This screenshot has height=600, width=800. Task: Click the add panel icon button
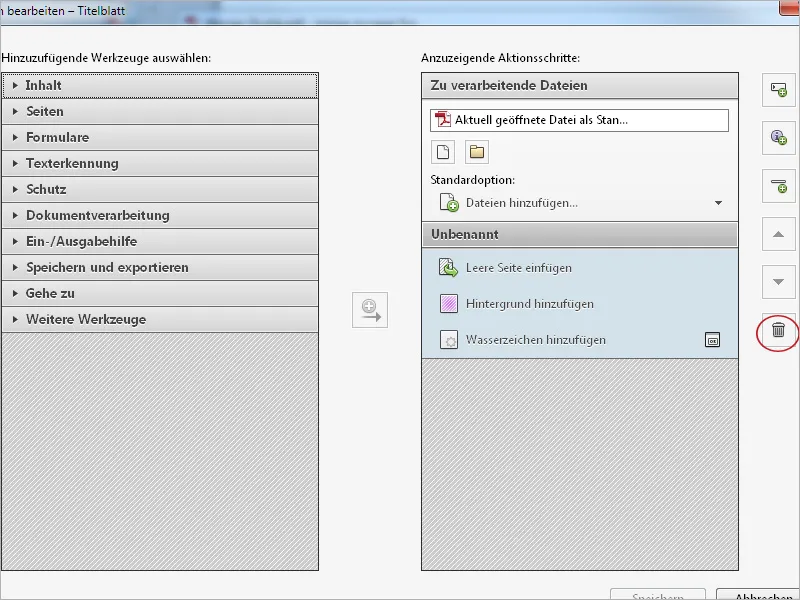click(x=779, y=90)
